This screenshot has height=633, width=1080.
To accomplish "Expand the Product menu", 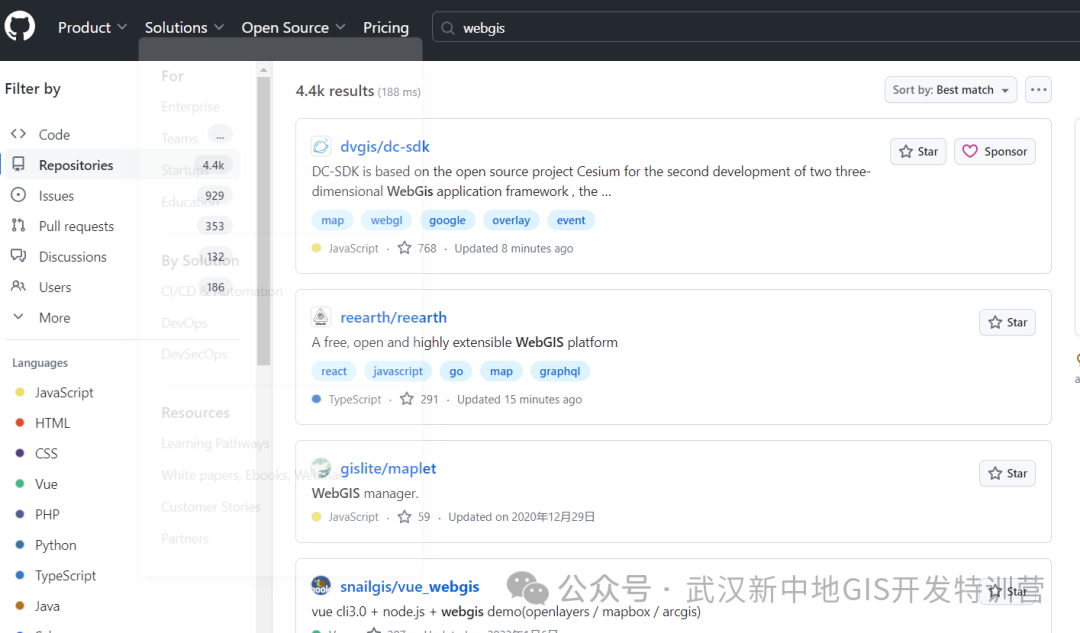I will coord(92,28).
